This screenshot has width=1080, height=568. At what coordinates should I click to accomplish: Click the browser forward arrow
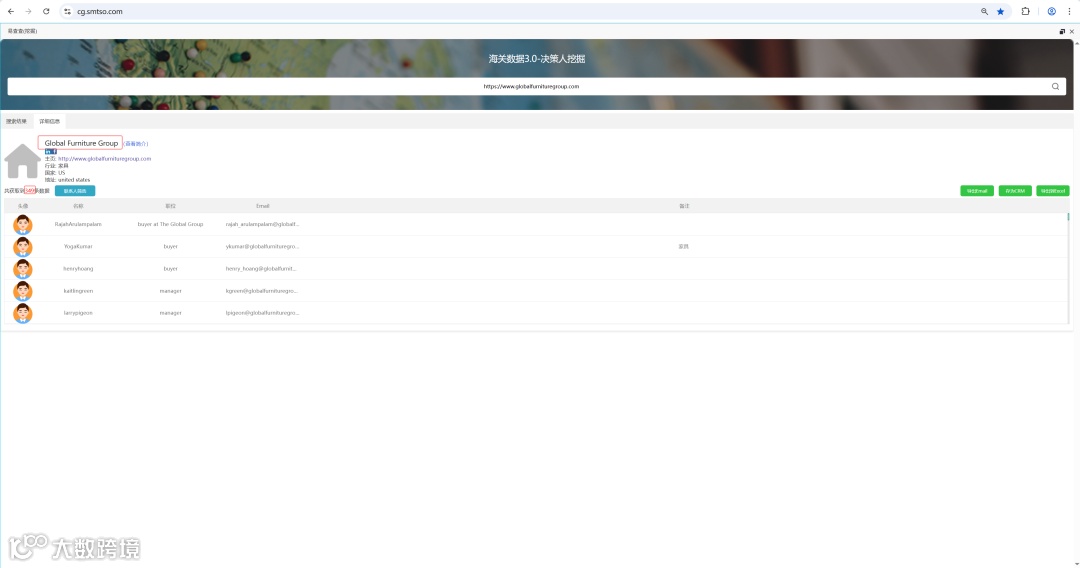pyautogui.click(x=28, y=11)
